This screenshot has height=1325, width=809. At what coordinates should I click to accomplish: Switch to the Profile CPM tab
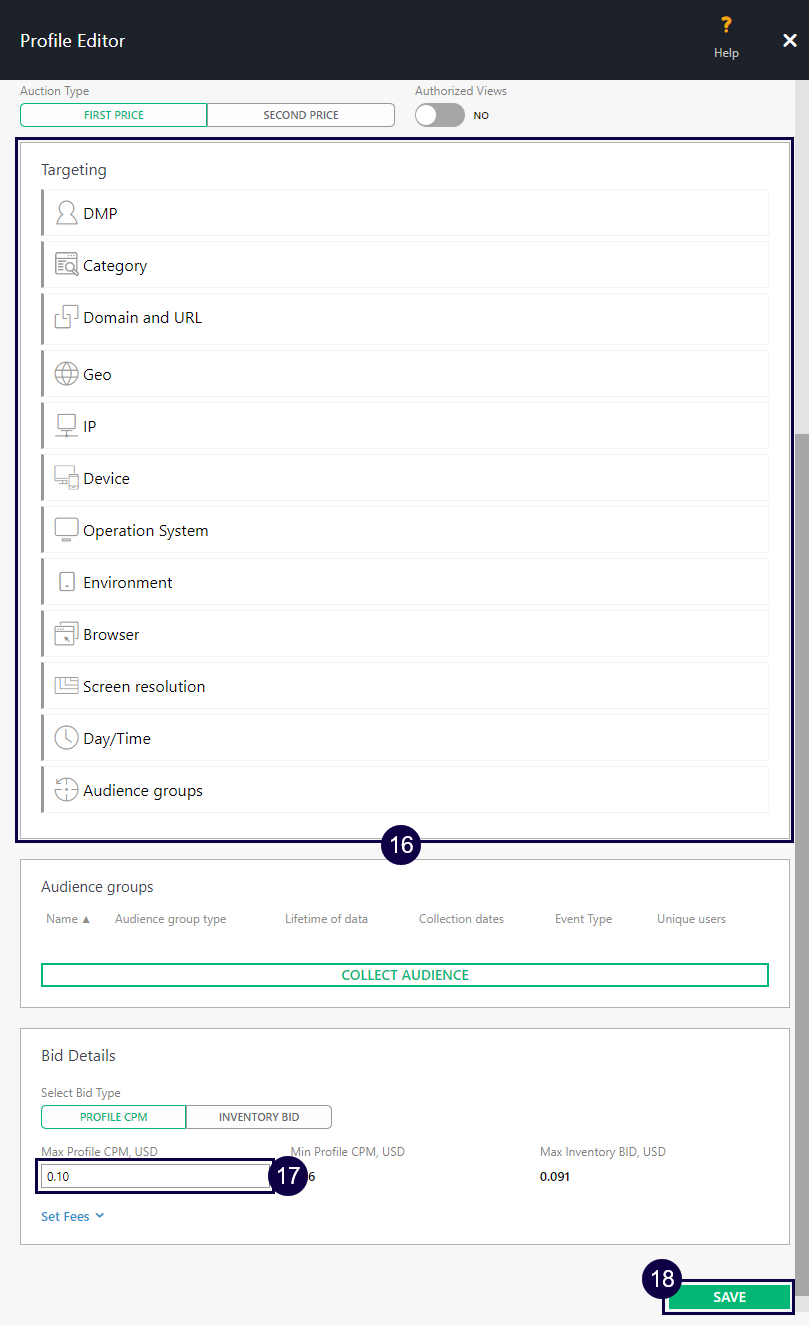(x=114, y=1117)
